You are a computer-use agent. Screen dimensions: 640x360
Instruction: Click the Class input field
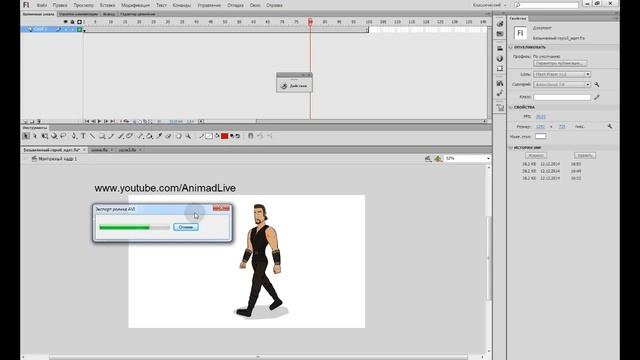pyautogui.click(x=562, y=97)
